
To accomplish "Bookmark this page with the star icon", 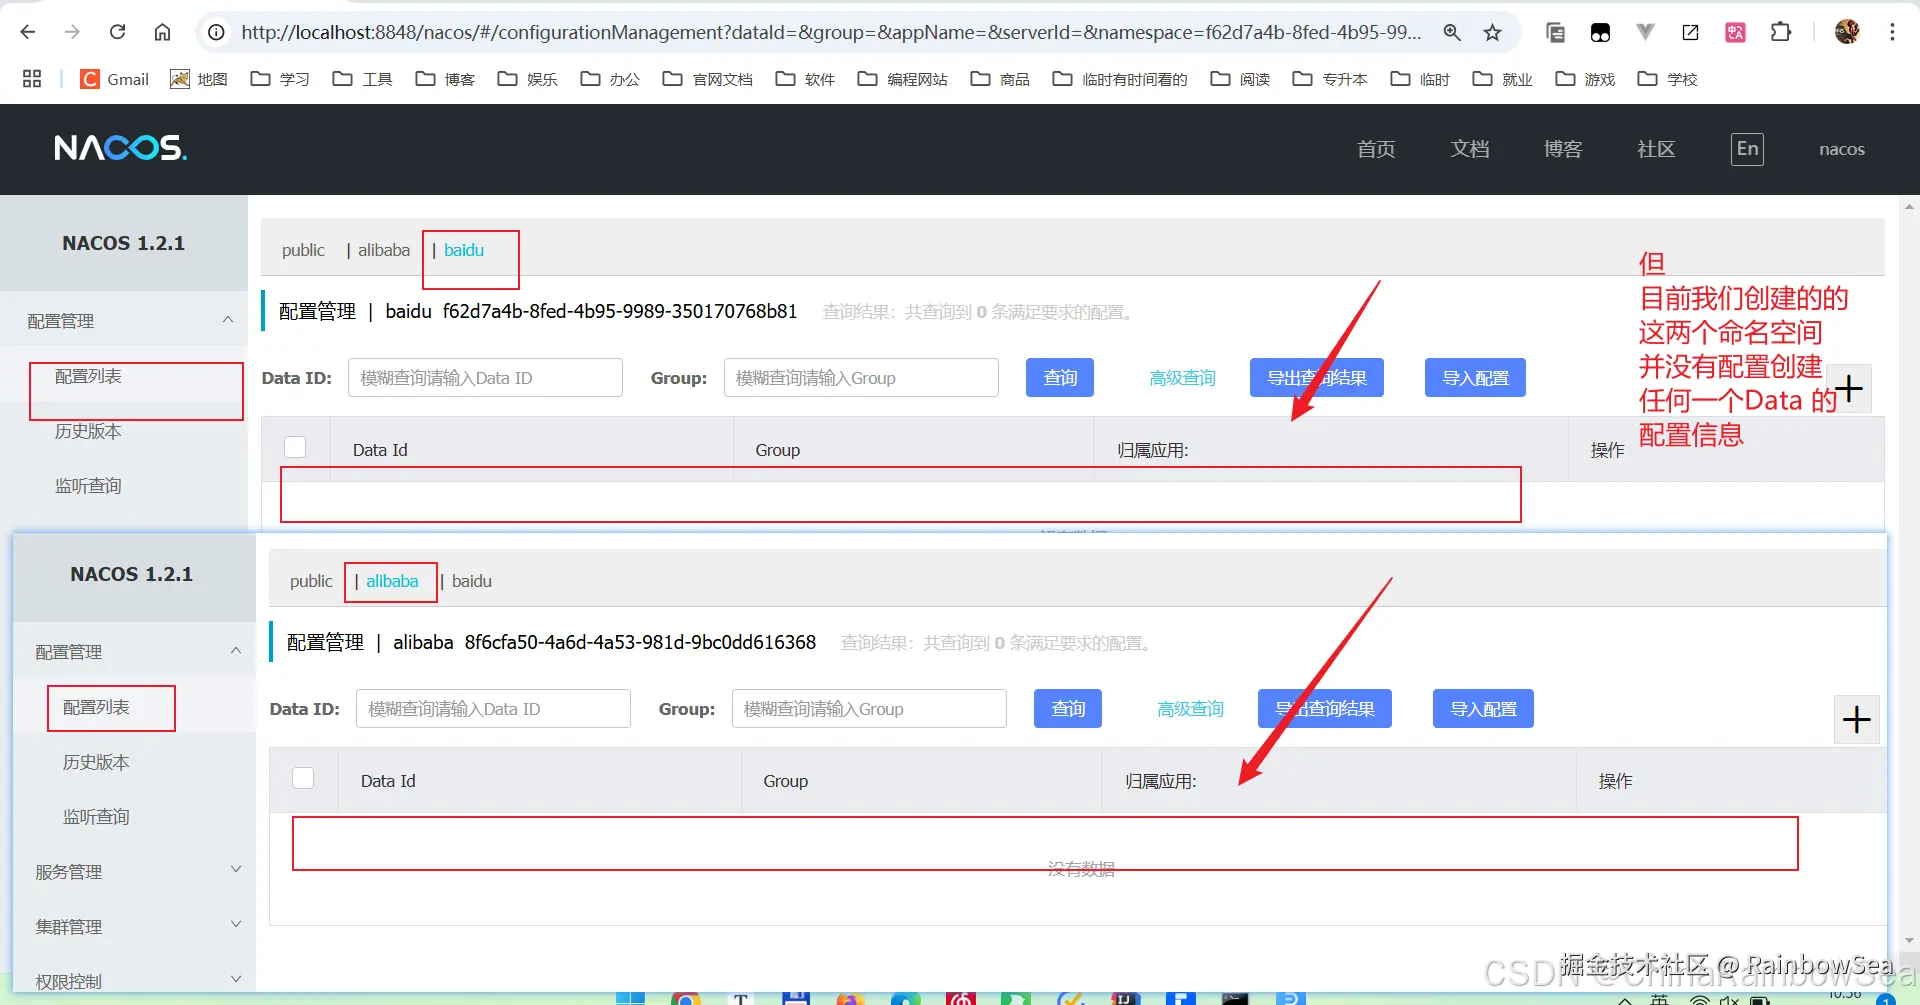I will (1492, 33).
